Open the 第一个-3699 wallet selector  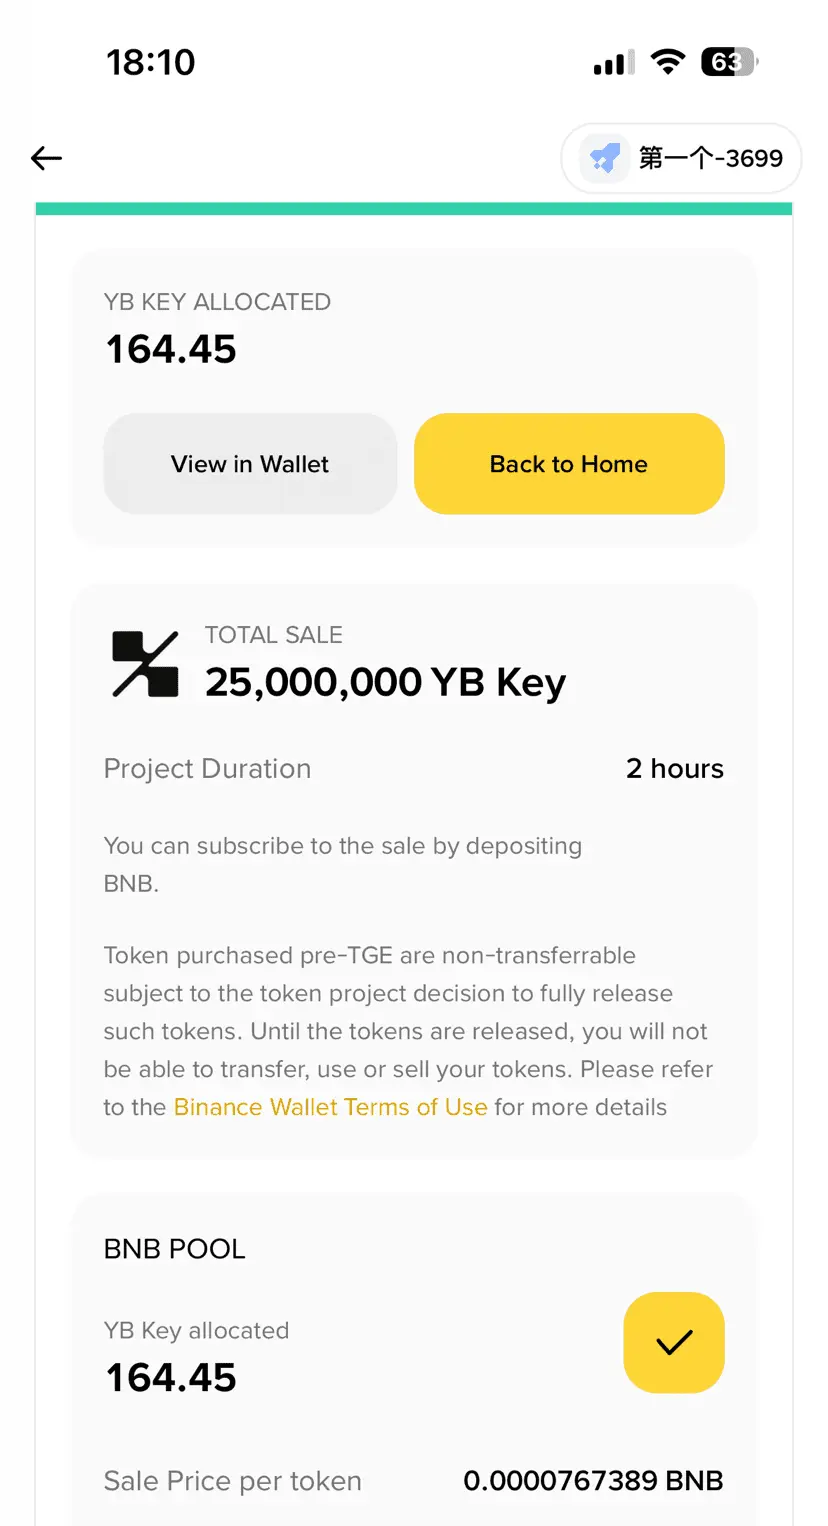[682, 158]
